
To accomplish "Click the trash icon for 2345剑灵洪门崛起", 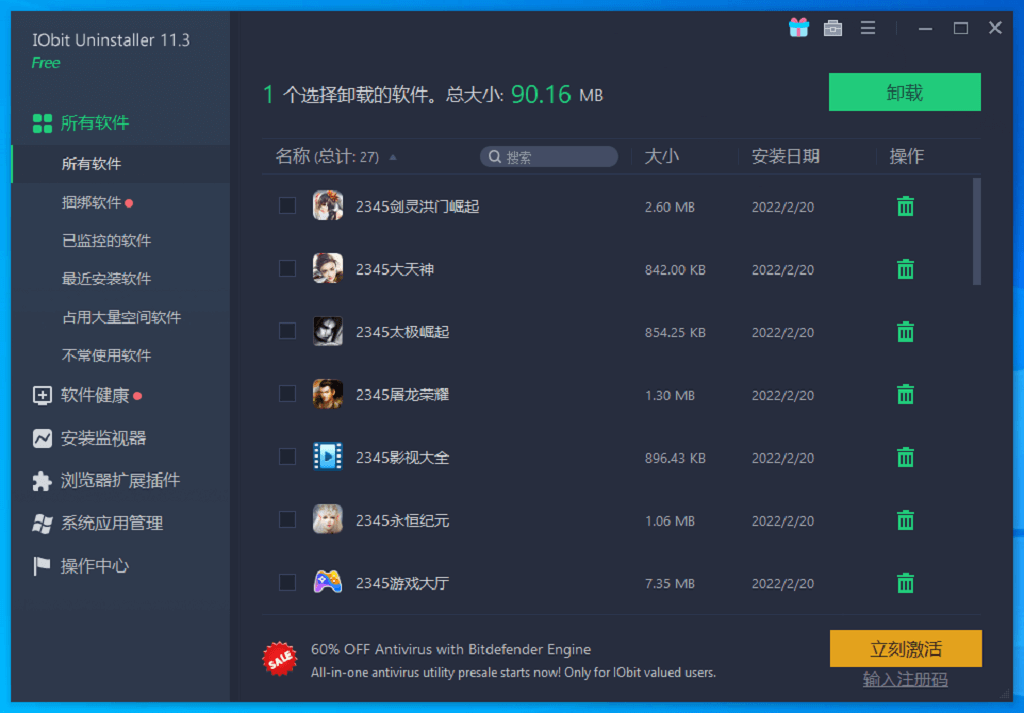I will point(905,206).
